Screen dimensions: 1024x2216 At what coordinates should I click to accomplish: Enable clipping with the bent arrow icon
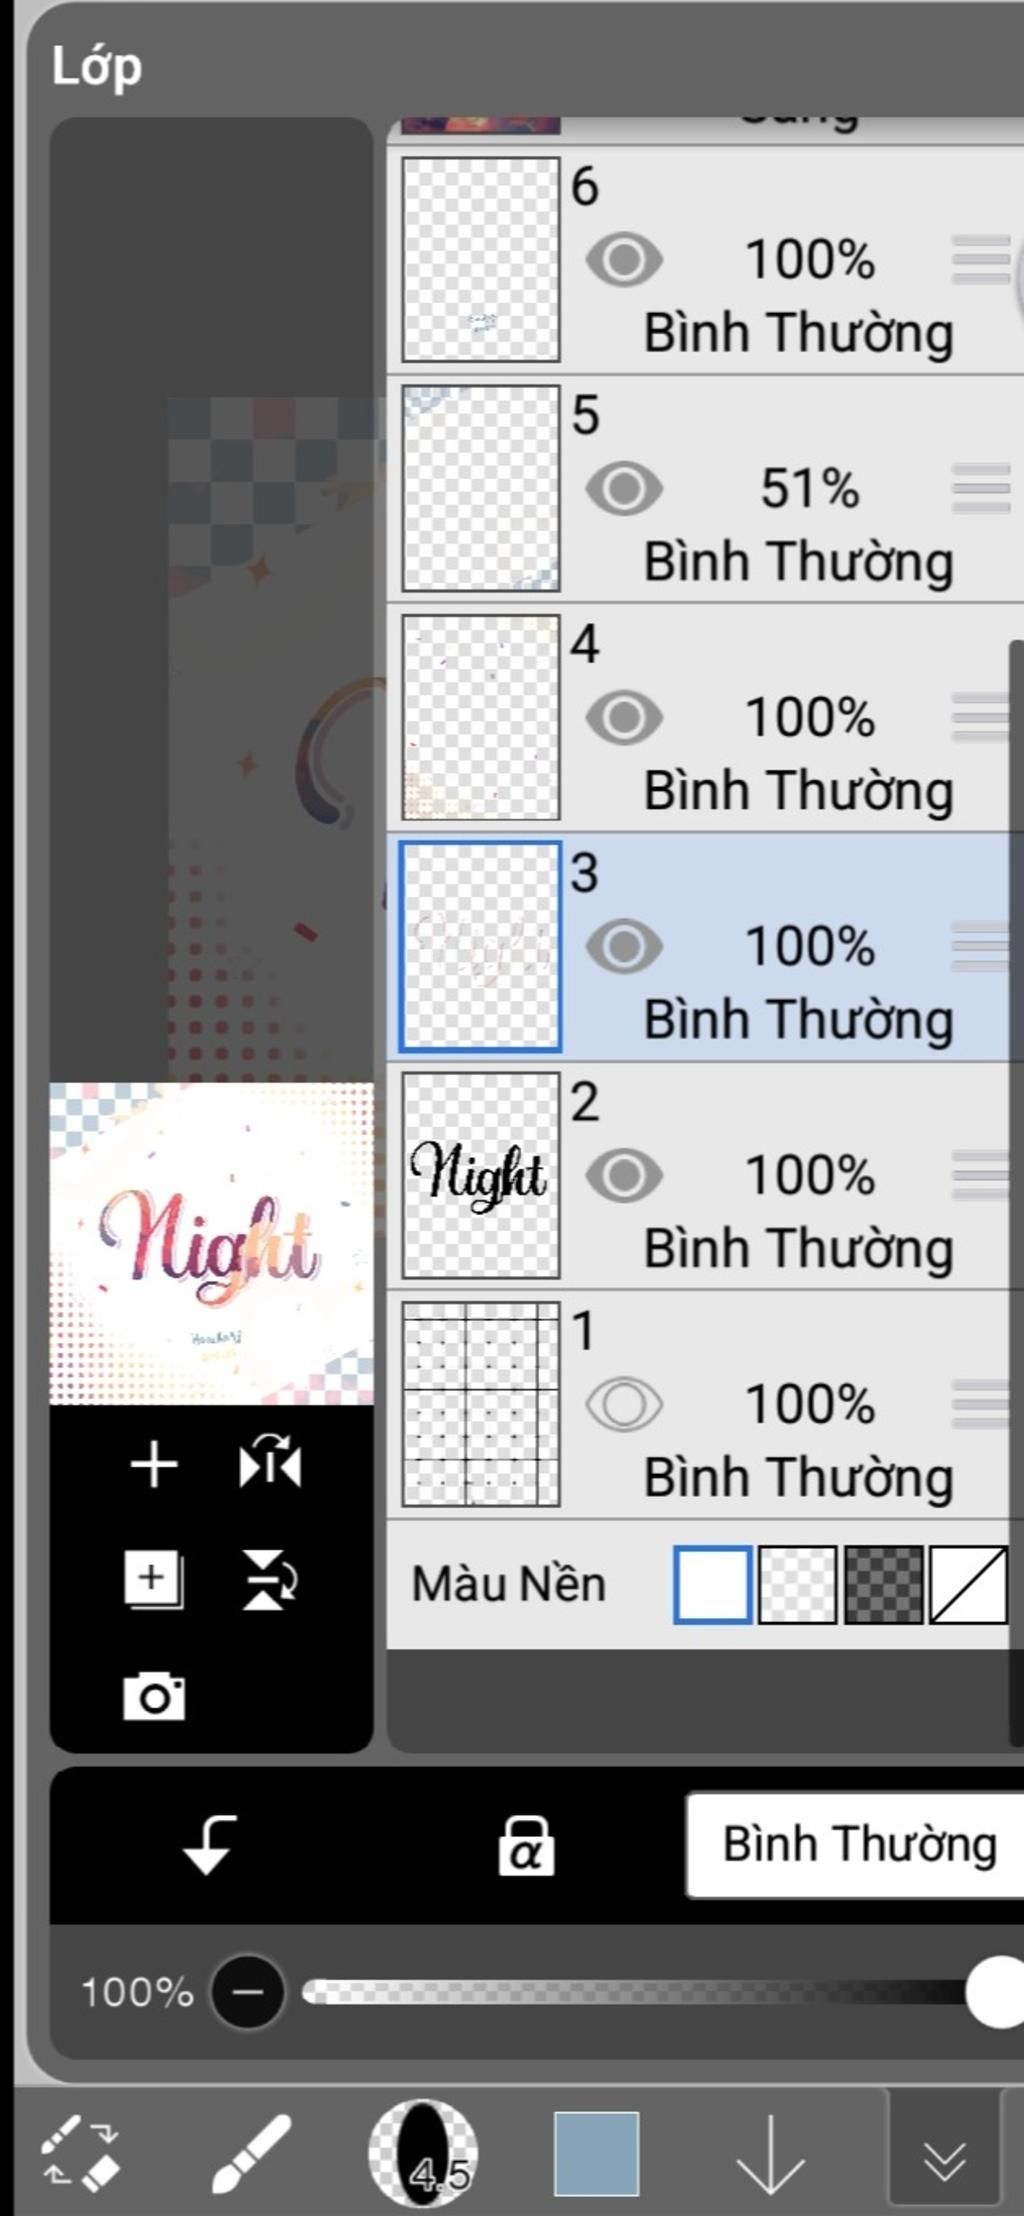[210, 1844]
